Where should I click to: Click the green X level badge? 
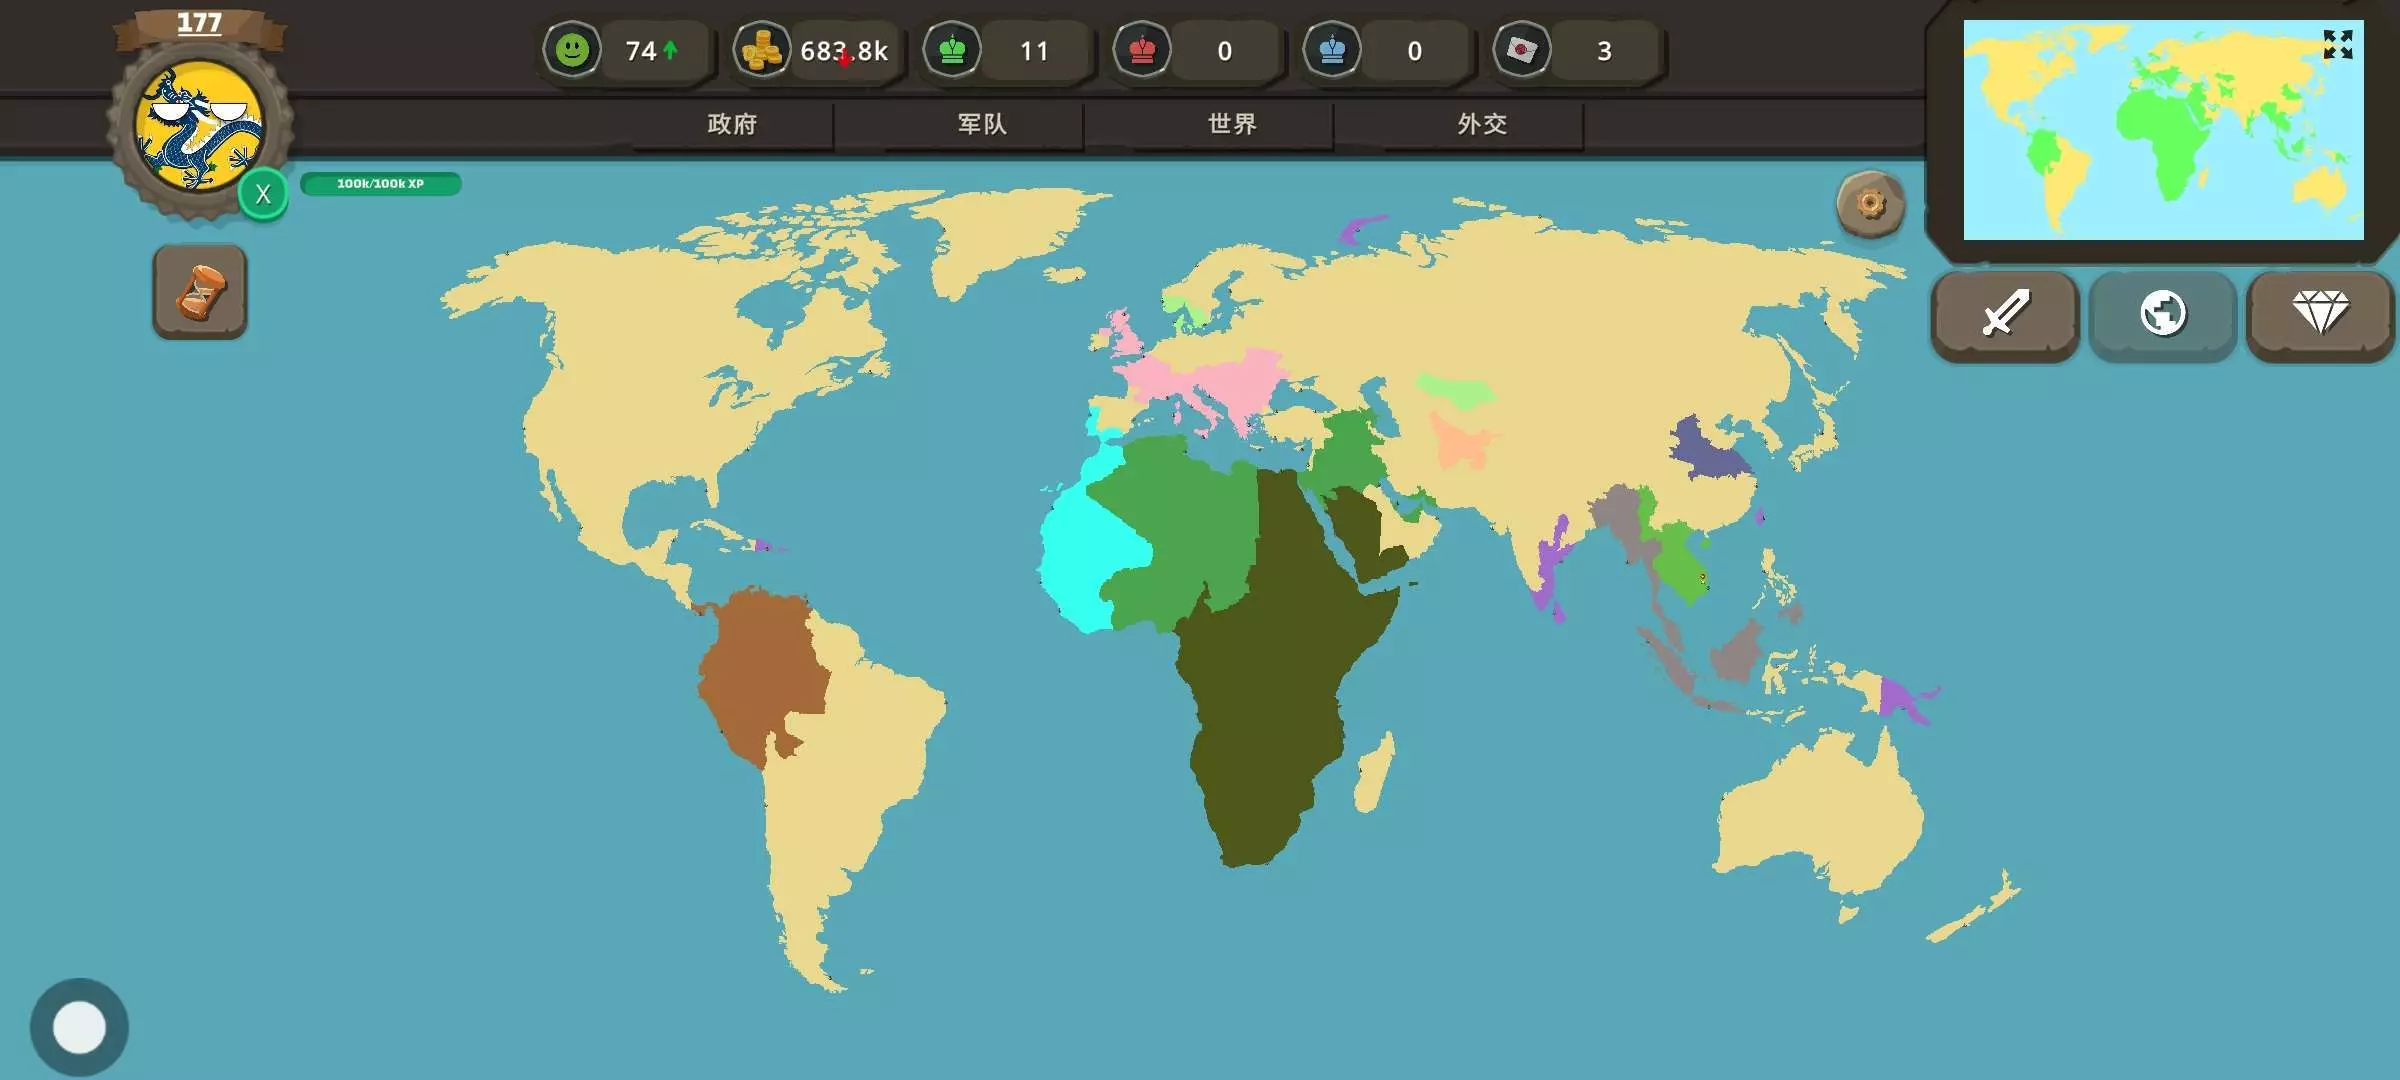[x=263, y=194]
